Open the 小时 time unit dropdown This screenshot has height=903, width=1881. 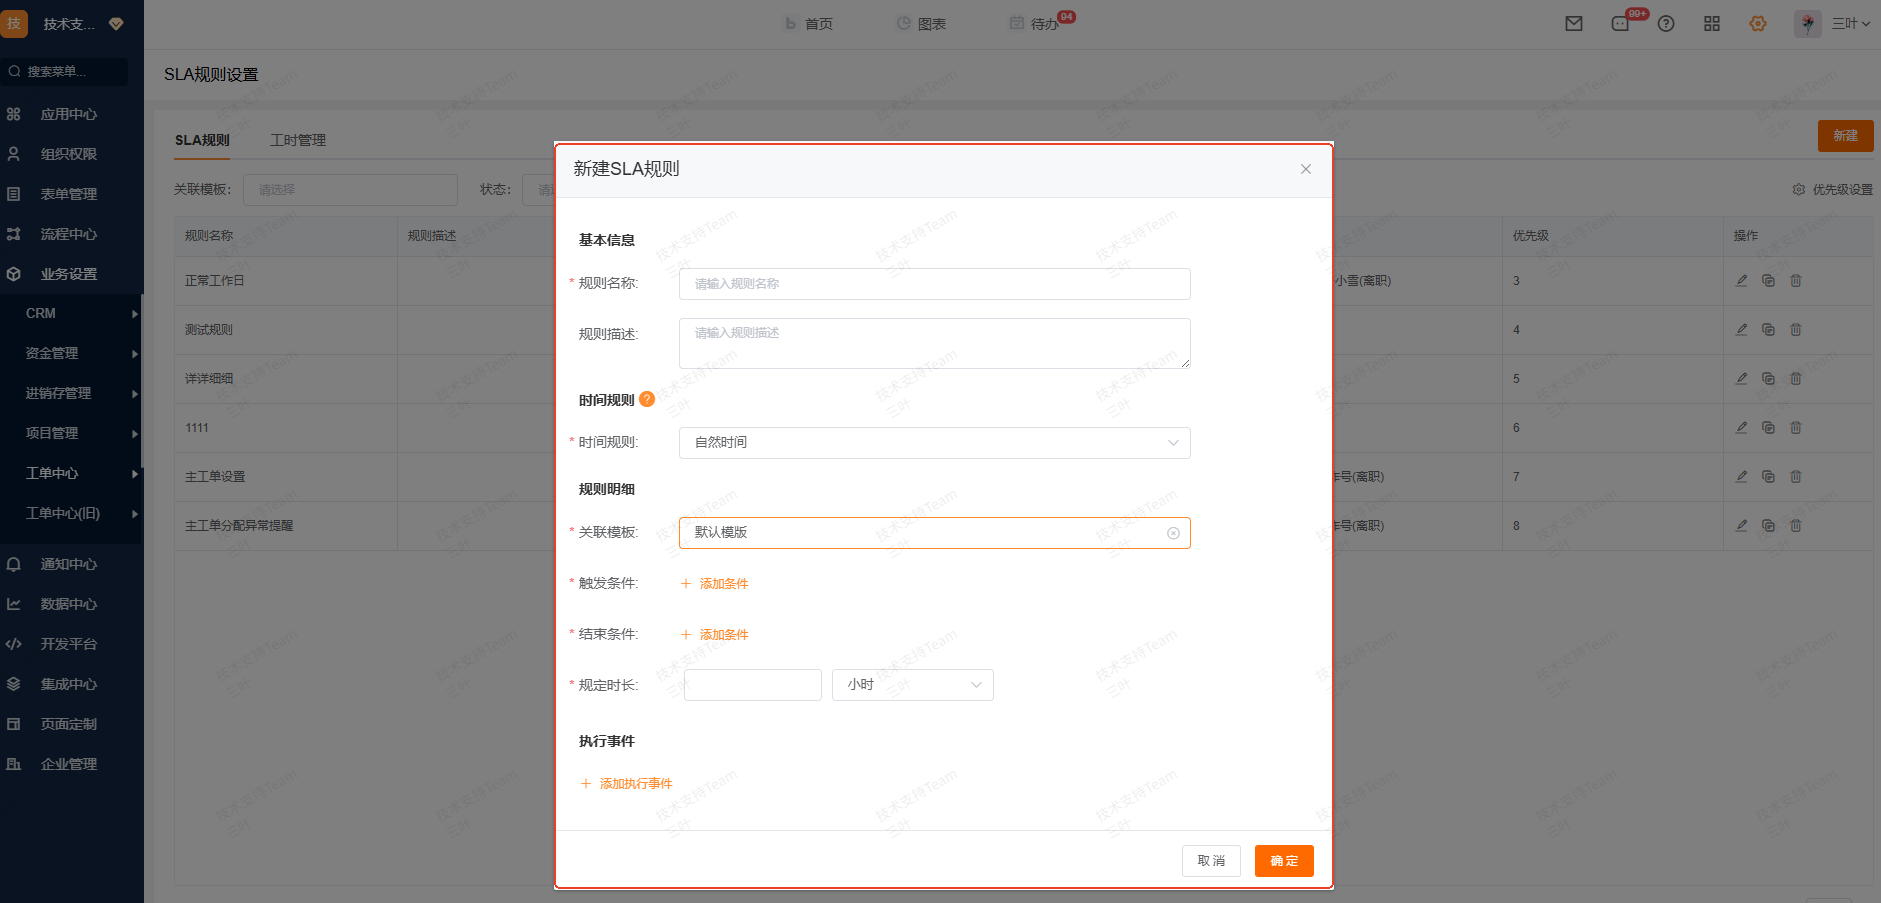[912, 685]
